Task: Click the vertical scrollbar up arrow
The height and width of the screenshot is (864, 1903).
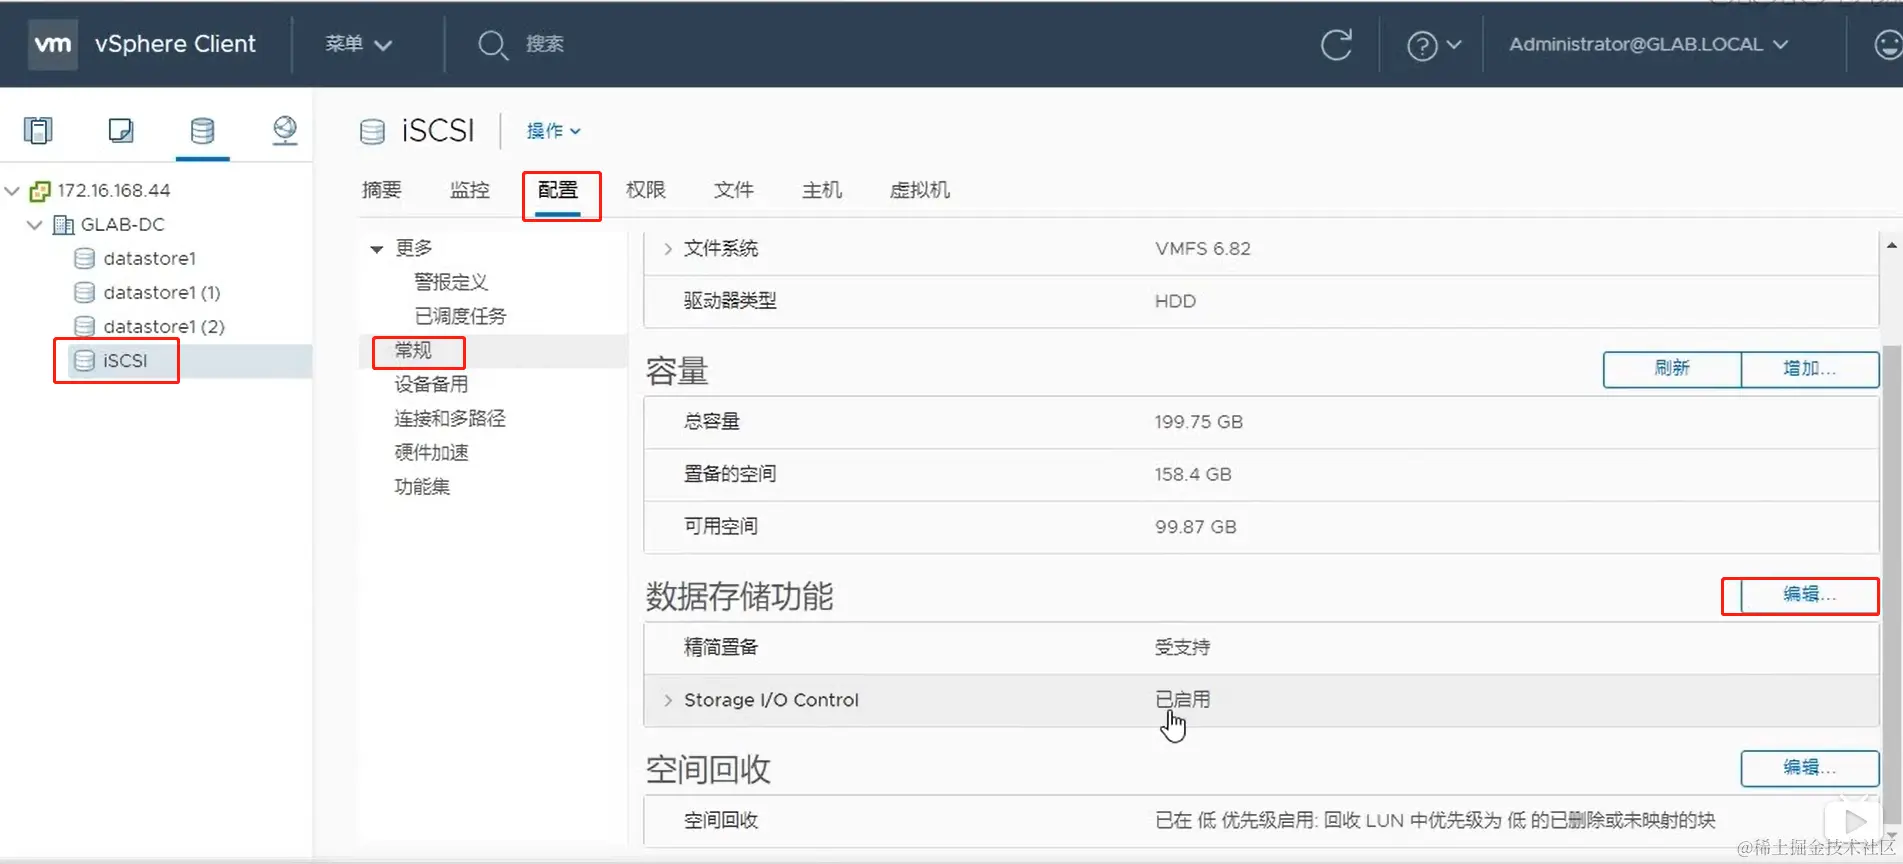Action: [x=1892, y=245]
